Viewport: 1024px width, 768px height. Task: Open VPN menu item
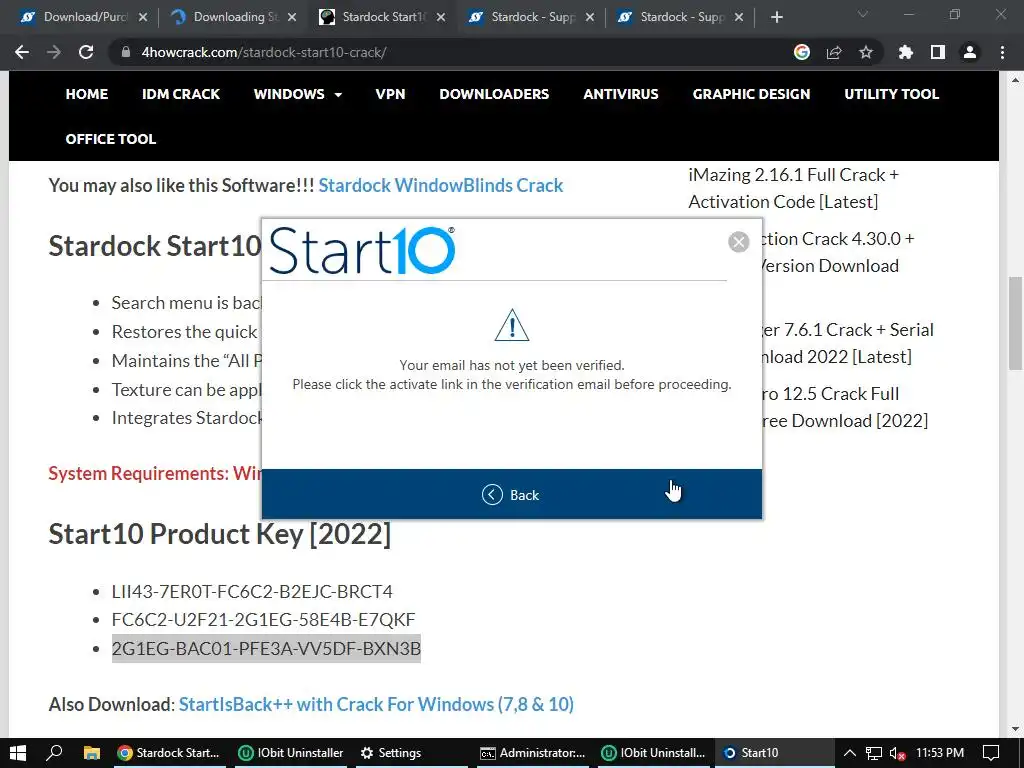(x=391, y=94)
